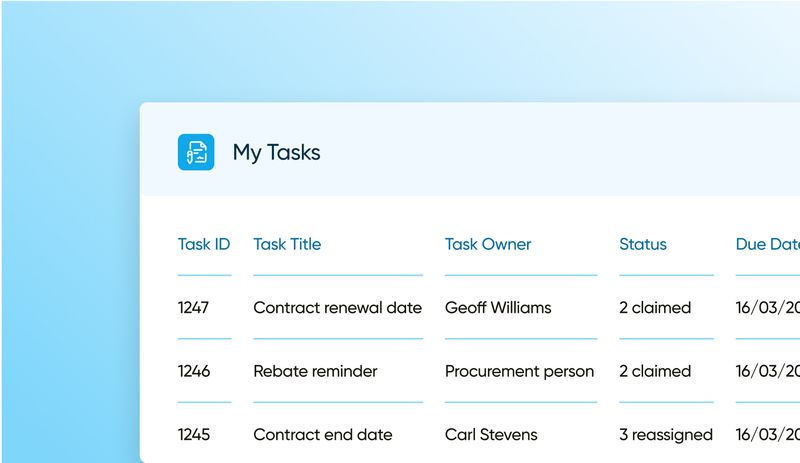Click owner Procurement person

coord(519,371)
